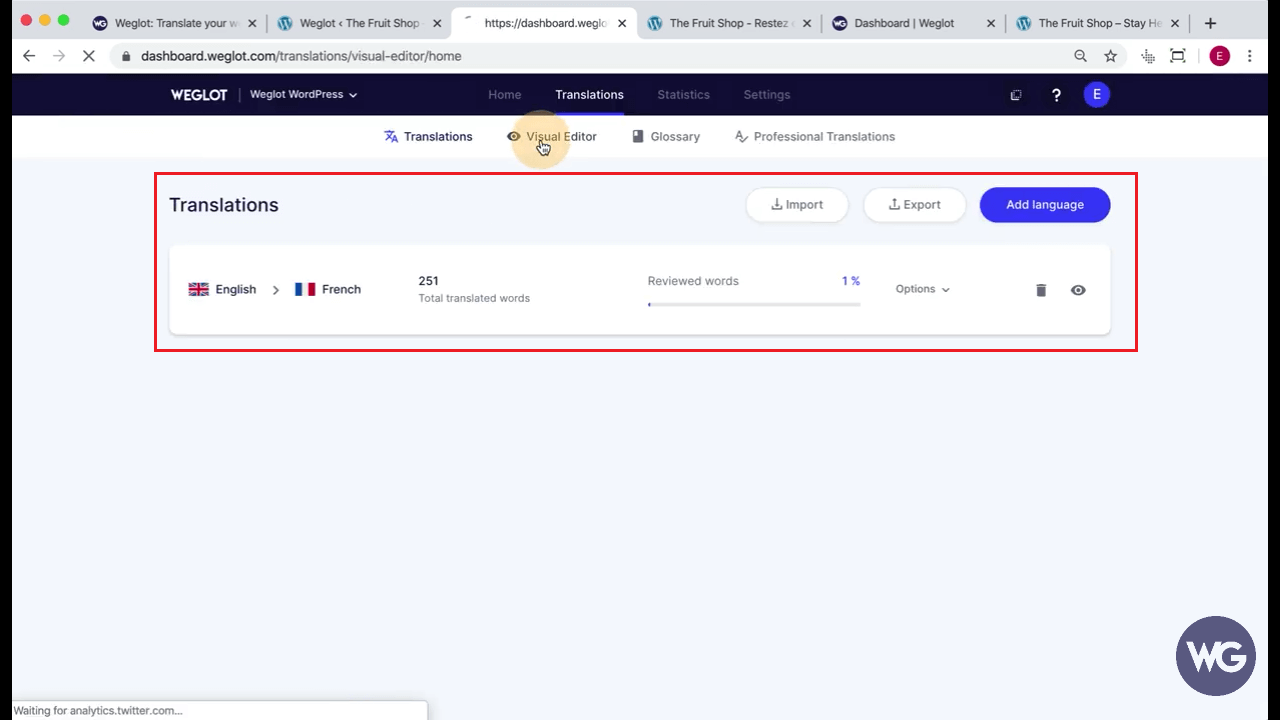The height and width of the screenshot is (720, 1280).
Task: Click the WEGLOT logo in header
Action: click(x=199, y=95)
